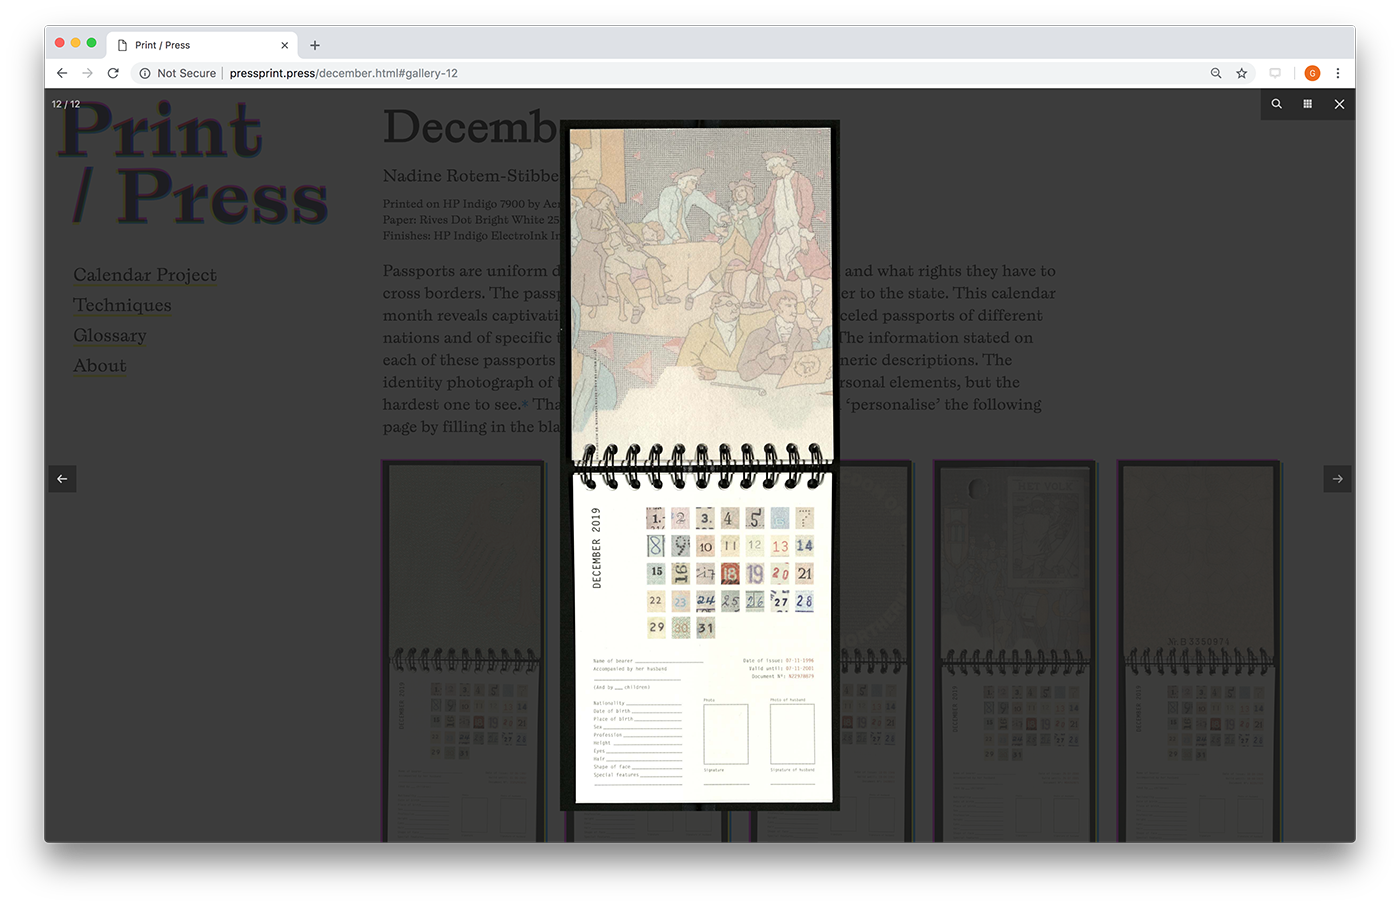
Task: Click the macOS green maximize button
Action: (x=92, y=43)
